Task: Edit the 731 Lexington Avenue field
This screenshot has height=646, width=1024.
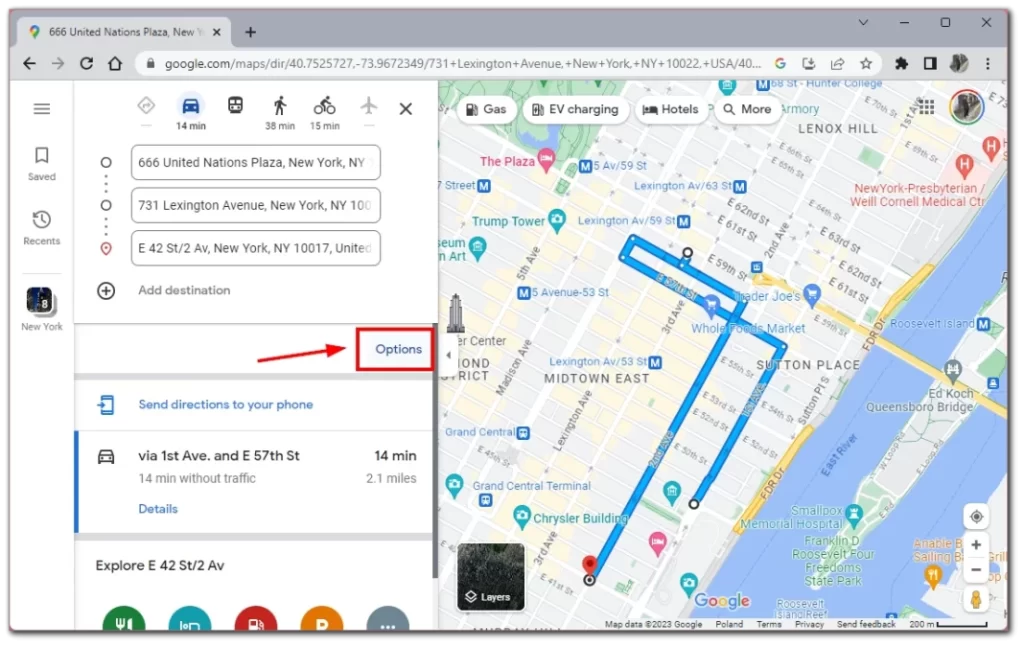Action: tap(255, 205)
